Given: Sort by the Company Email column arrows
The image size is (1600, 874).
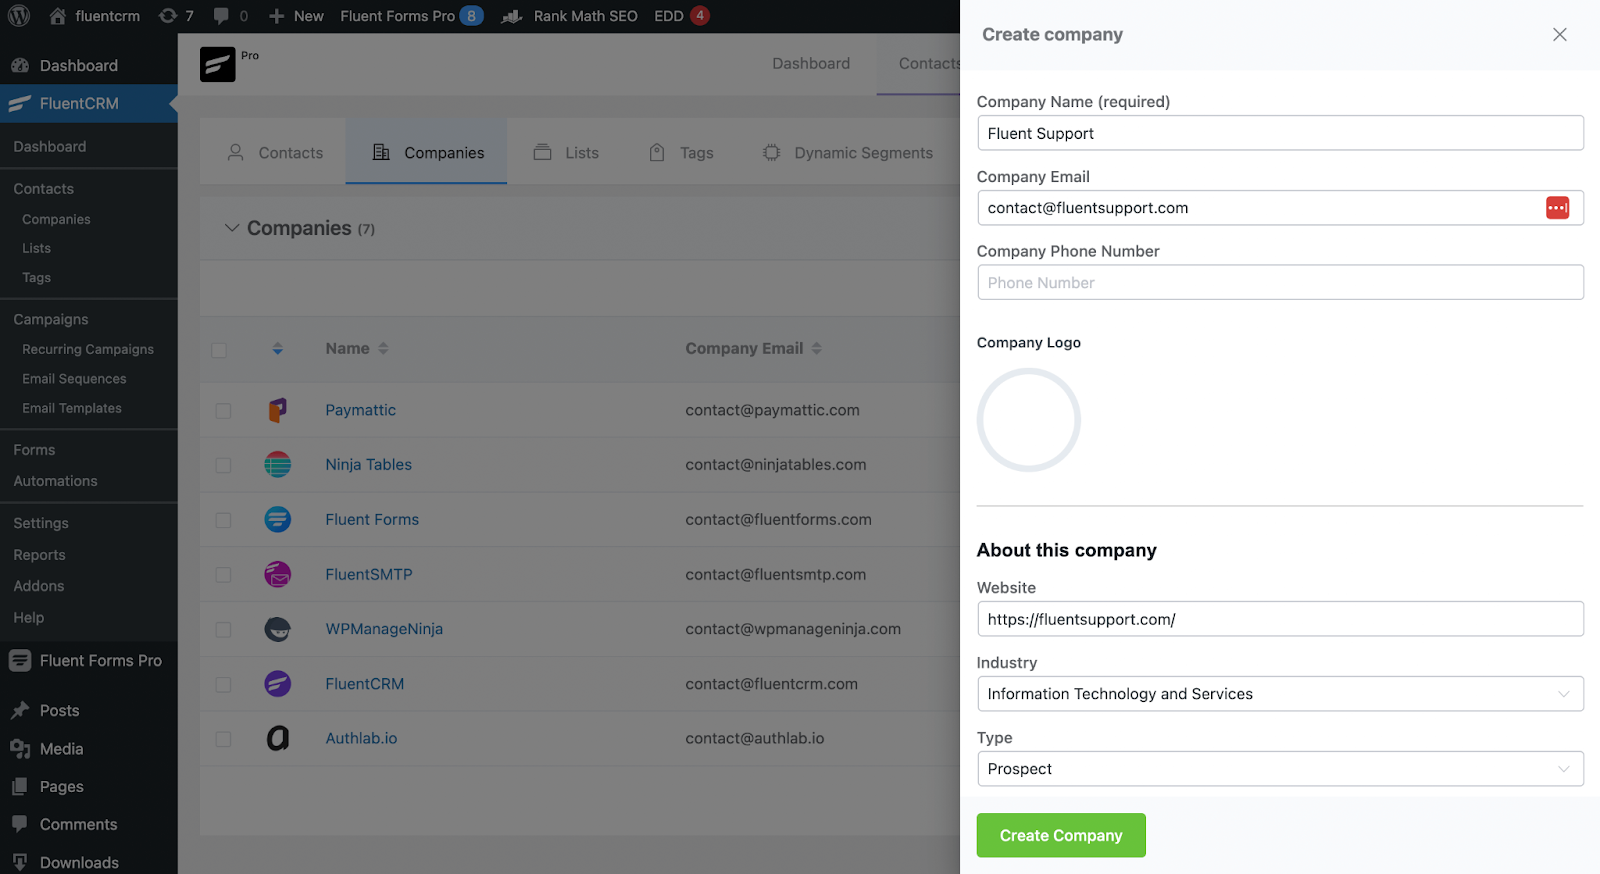Looking at the screenshot, I should [816, 348].
